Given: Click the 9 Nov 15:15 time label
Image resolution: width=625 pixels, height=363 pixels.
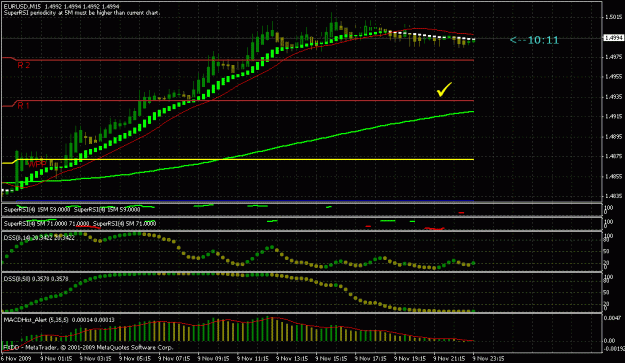Looking at the screenshot, I should [331, 358].
